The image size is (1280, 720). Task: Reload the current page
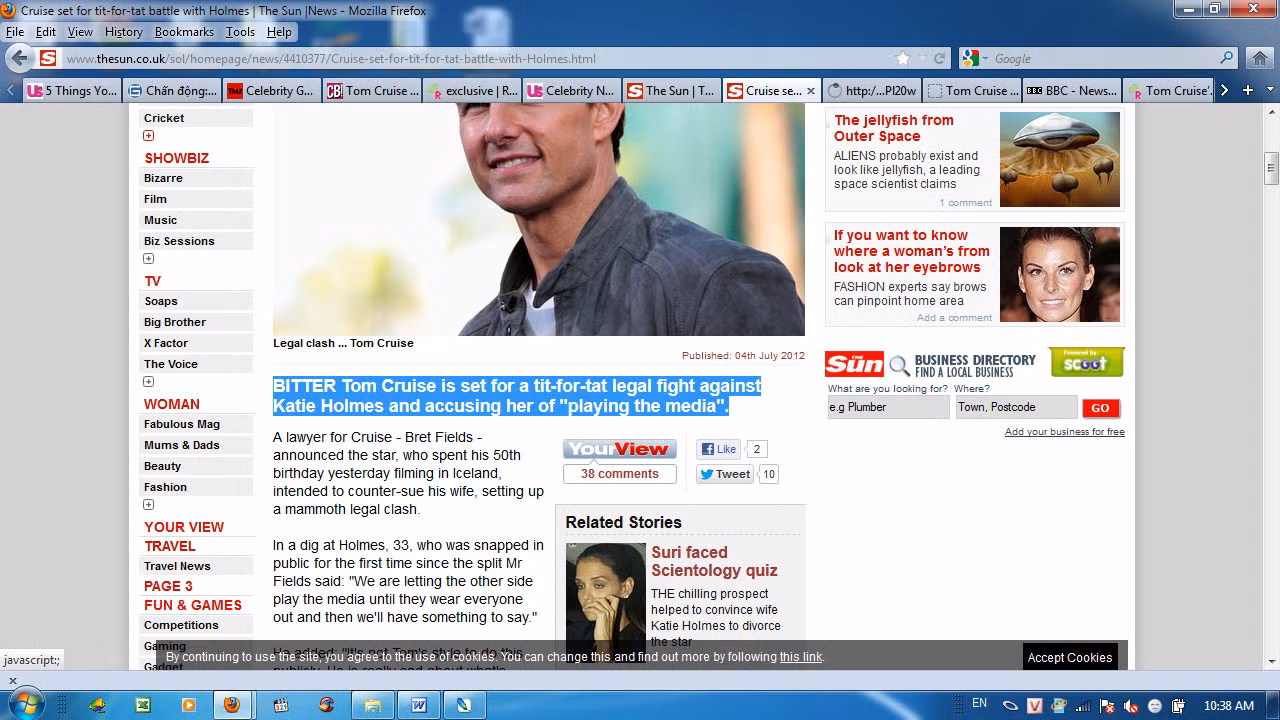coord(939,58)
